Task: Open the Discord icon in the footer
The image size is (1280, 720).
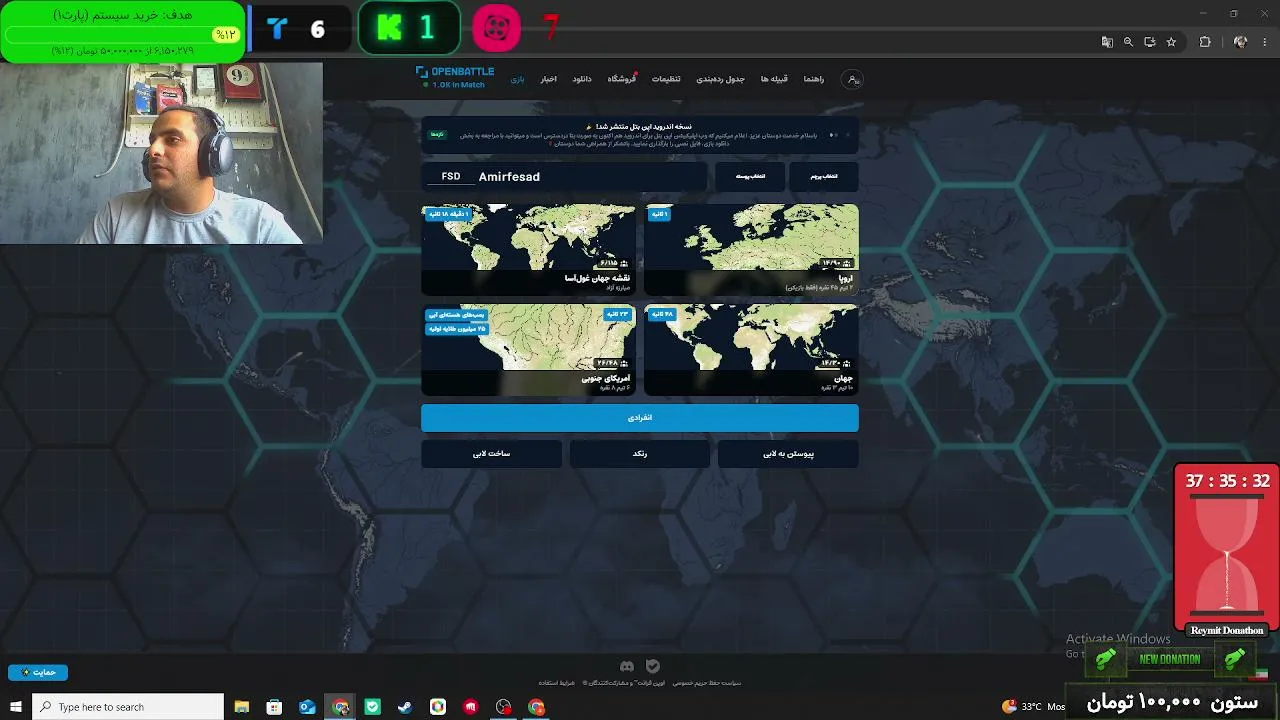Action: pyautogui.click(x=627, y=666)
